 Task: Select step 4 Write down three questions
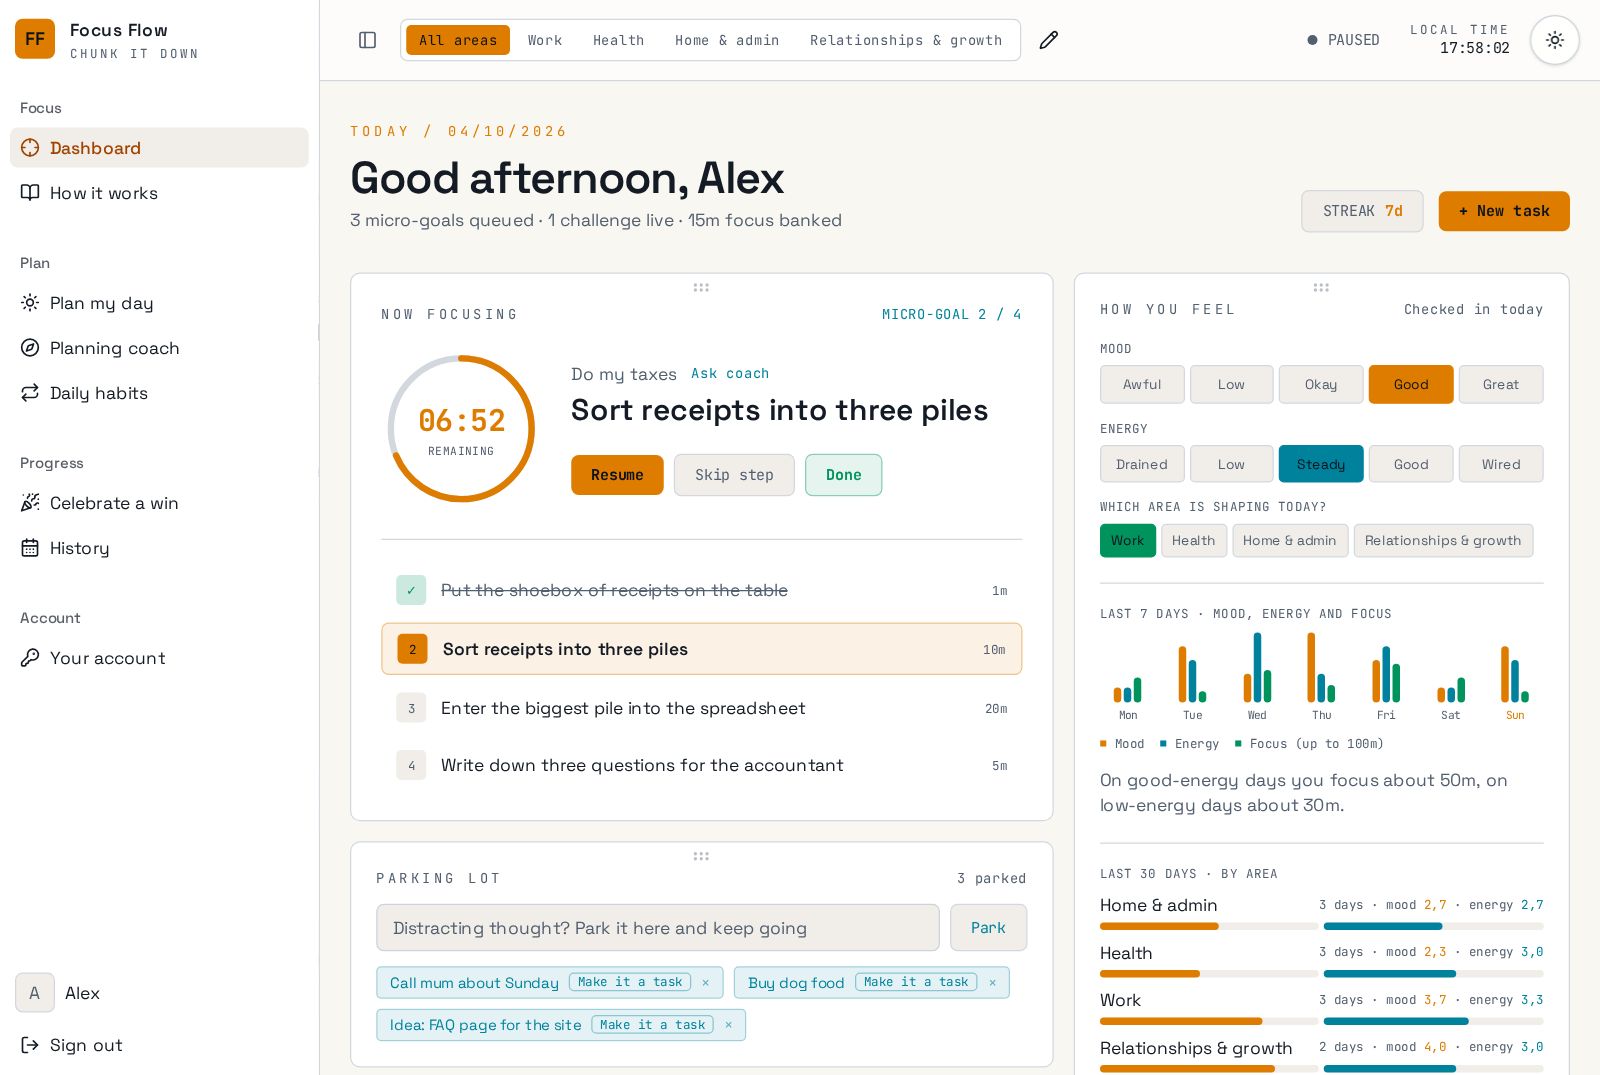[701, 765]
